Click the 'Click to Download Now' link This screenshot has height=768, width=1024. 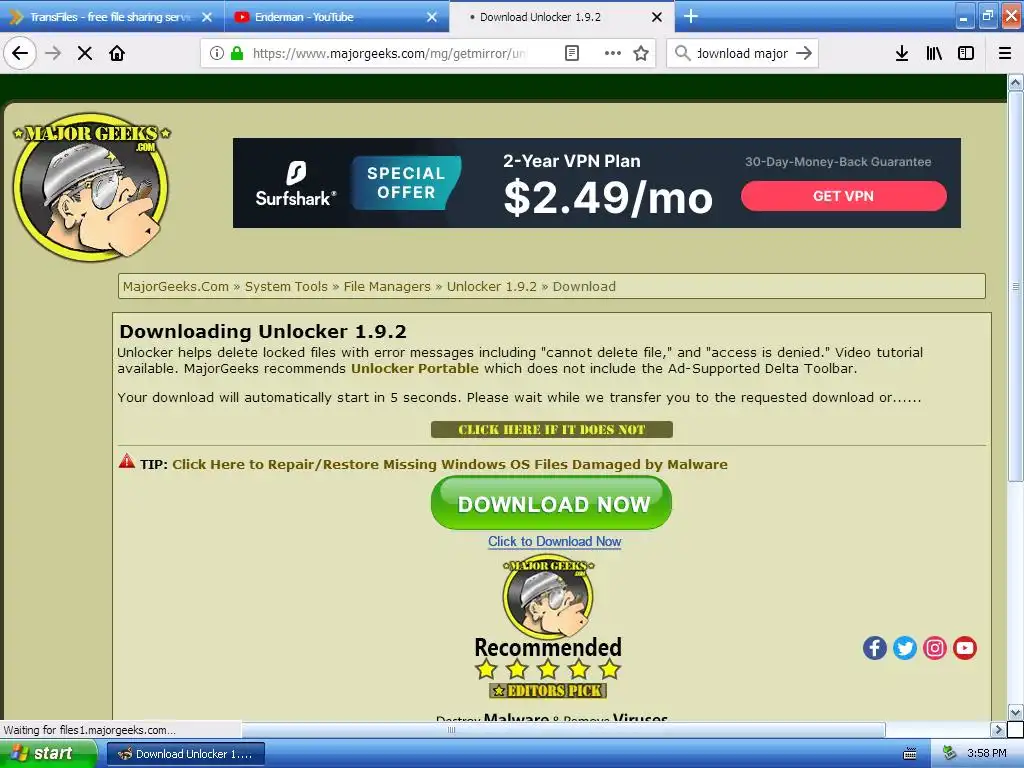tap(554, 541)
